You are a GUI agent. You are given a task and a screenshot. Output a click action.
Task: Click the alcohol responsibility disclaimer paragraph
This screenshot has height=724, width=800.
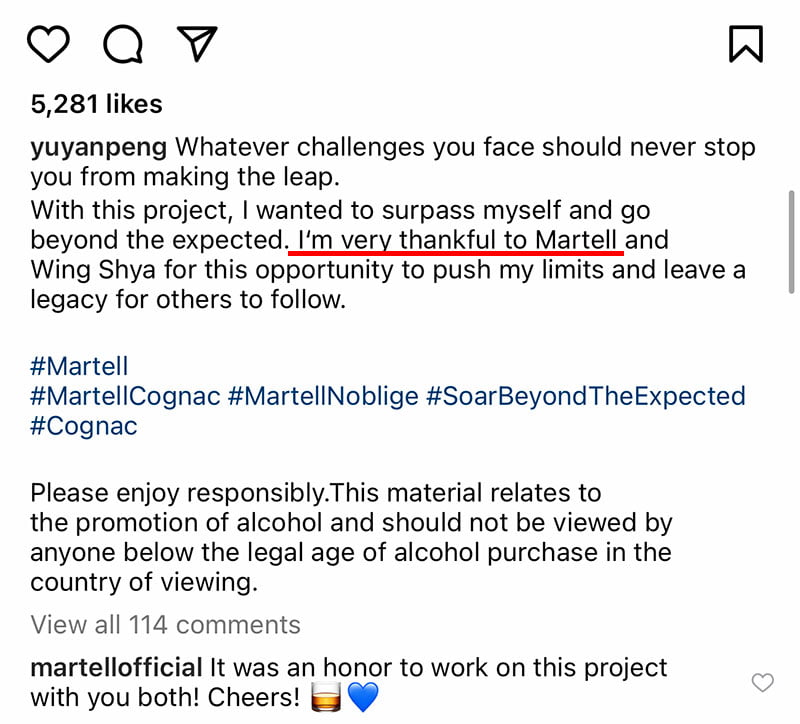coord(352,537)
